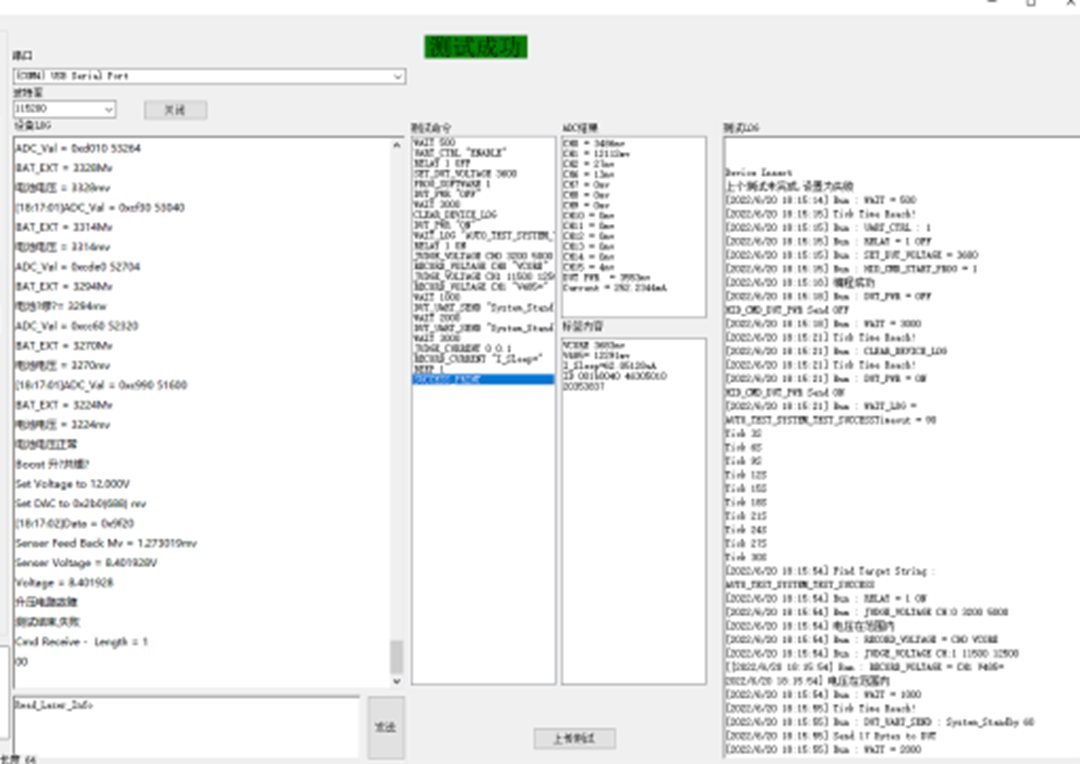Click scroll-down arrow in device log
1080x764 pixels.
click(x=396, y=680)
